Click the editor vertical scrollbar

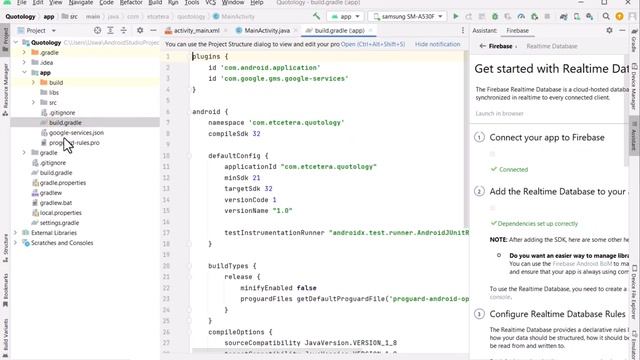[x=465, y=139]
